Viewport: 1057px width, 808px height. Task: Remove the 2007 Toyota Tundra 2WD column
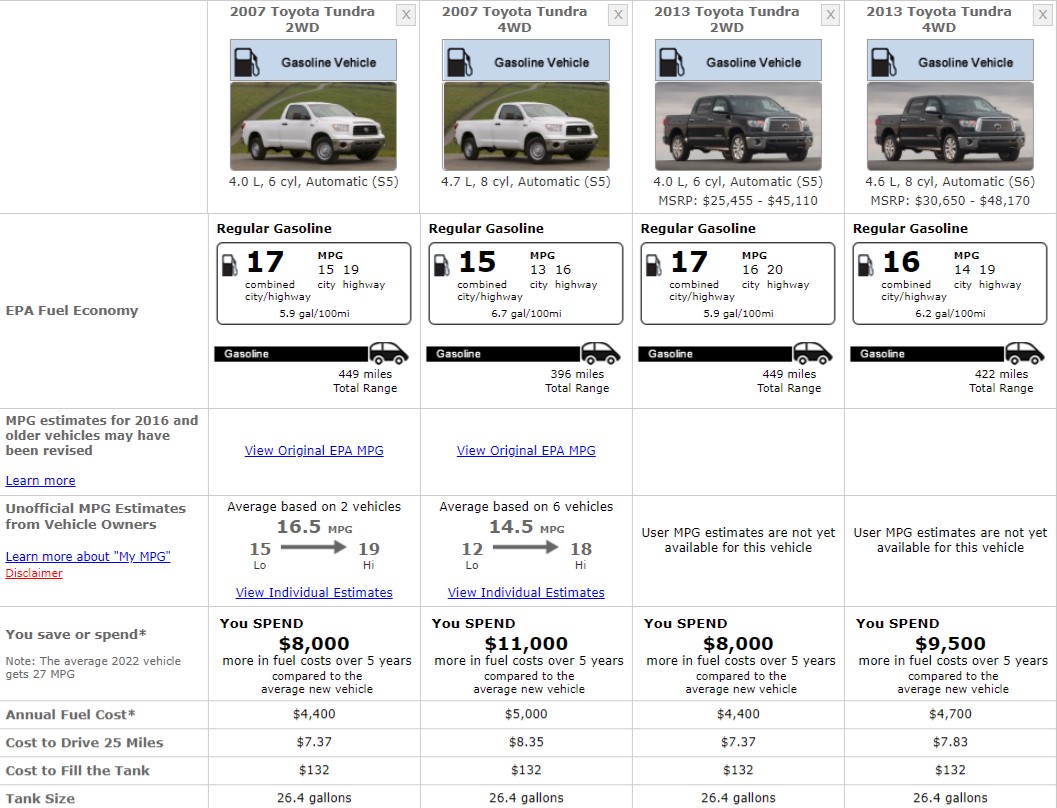(406, 15)
